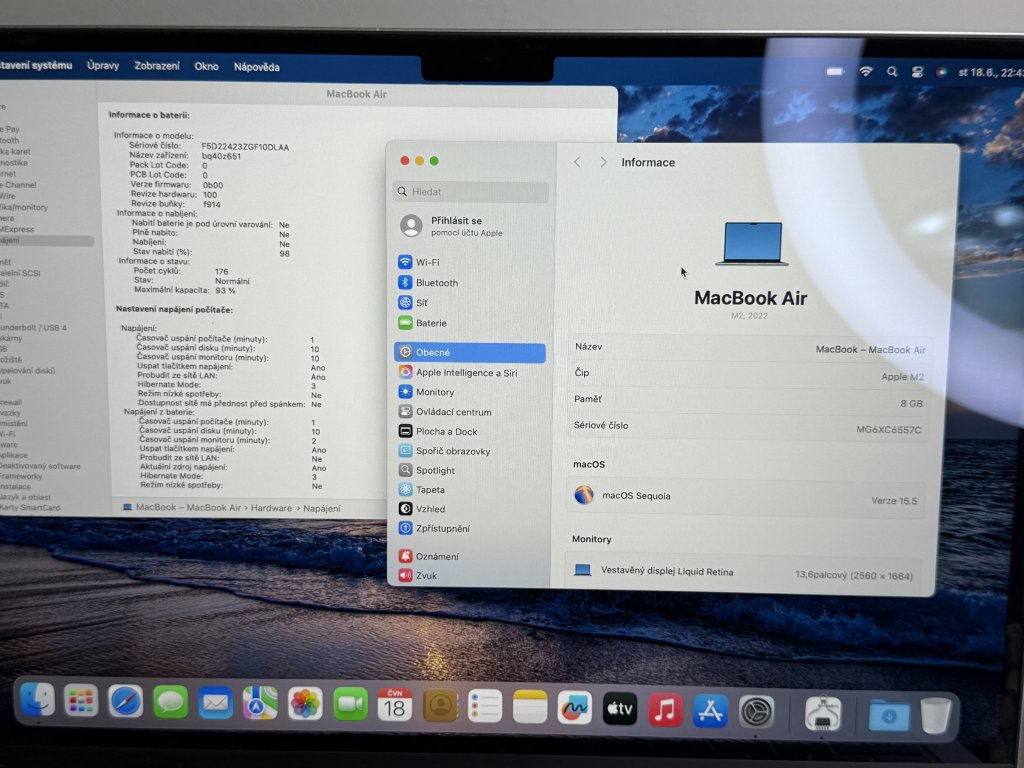Open Zobrazení menu in menu bar
1024x768 pixels.
[157, 66]
